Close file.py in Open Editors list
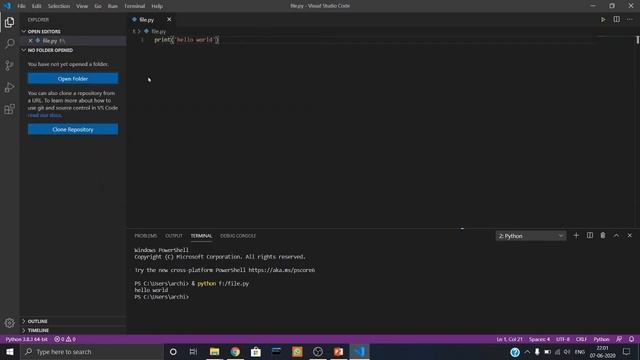Viewport: 640px width, 360px height. (x=30, y=41)
